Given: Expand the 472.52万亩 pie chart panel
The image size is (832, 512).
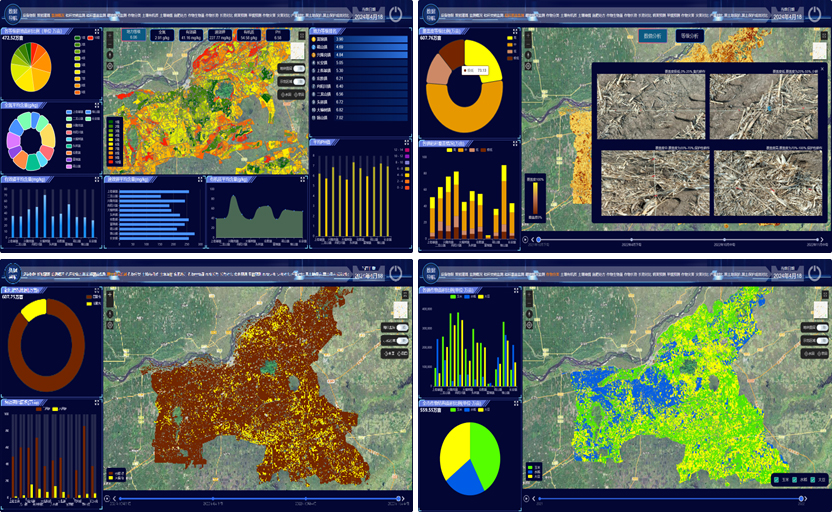Looking at the screenshot, I should (x=97, y=32).
